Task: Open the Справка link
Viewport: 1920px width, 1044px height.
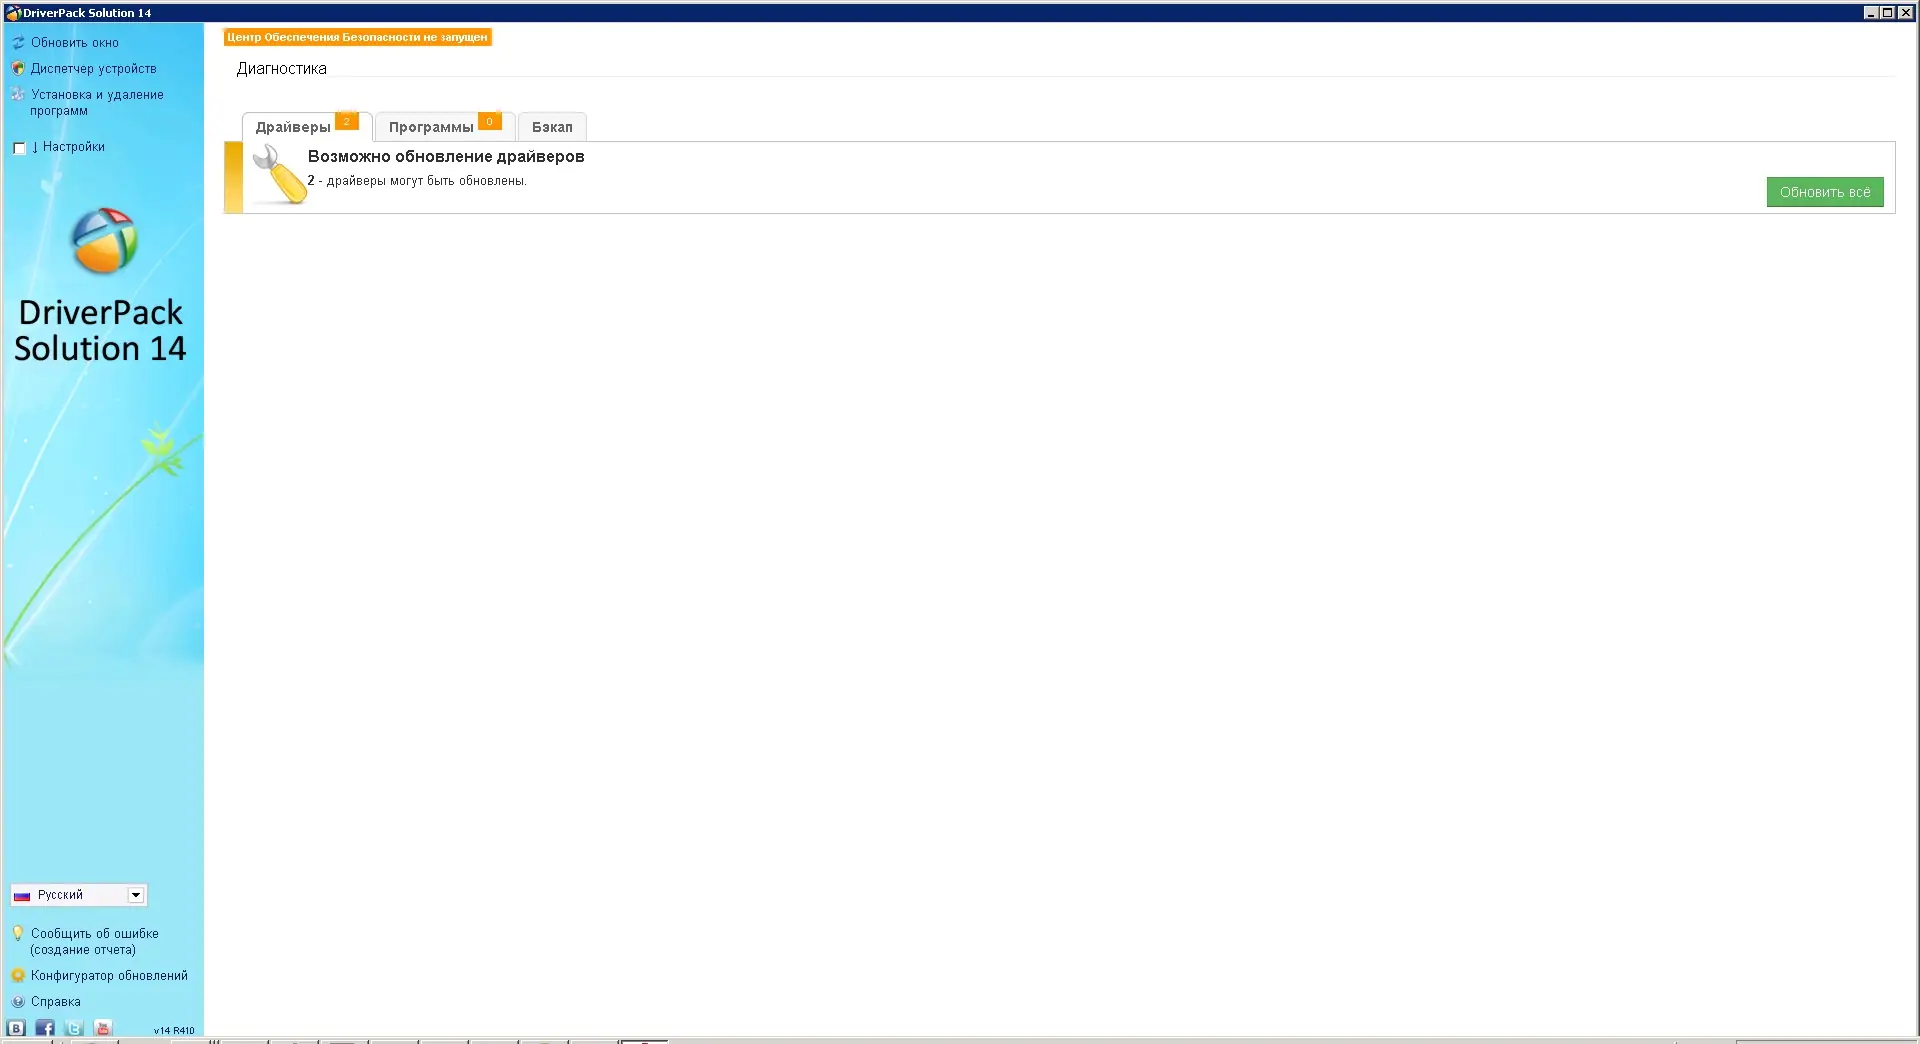Action: pos(56,1002)
